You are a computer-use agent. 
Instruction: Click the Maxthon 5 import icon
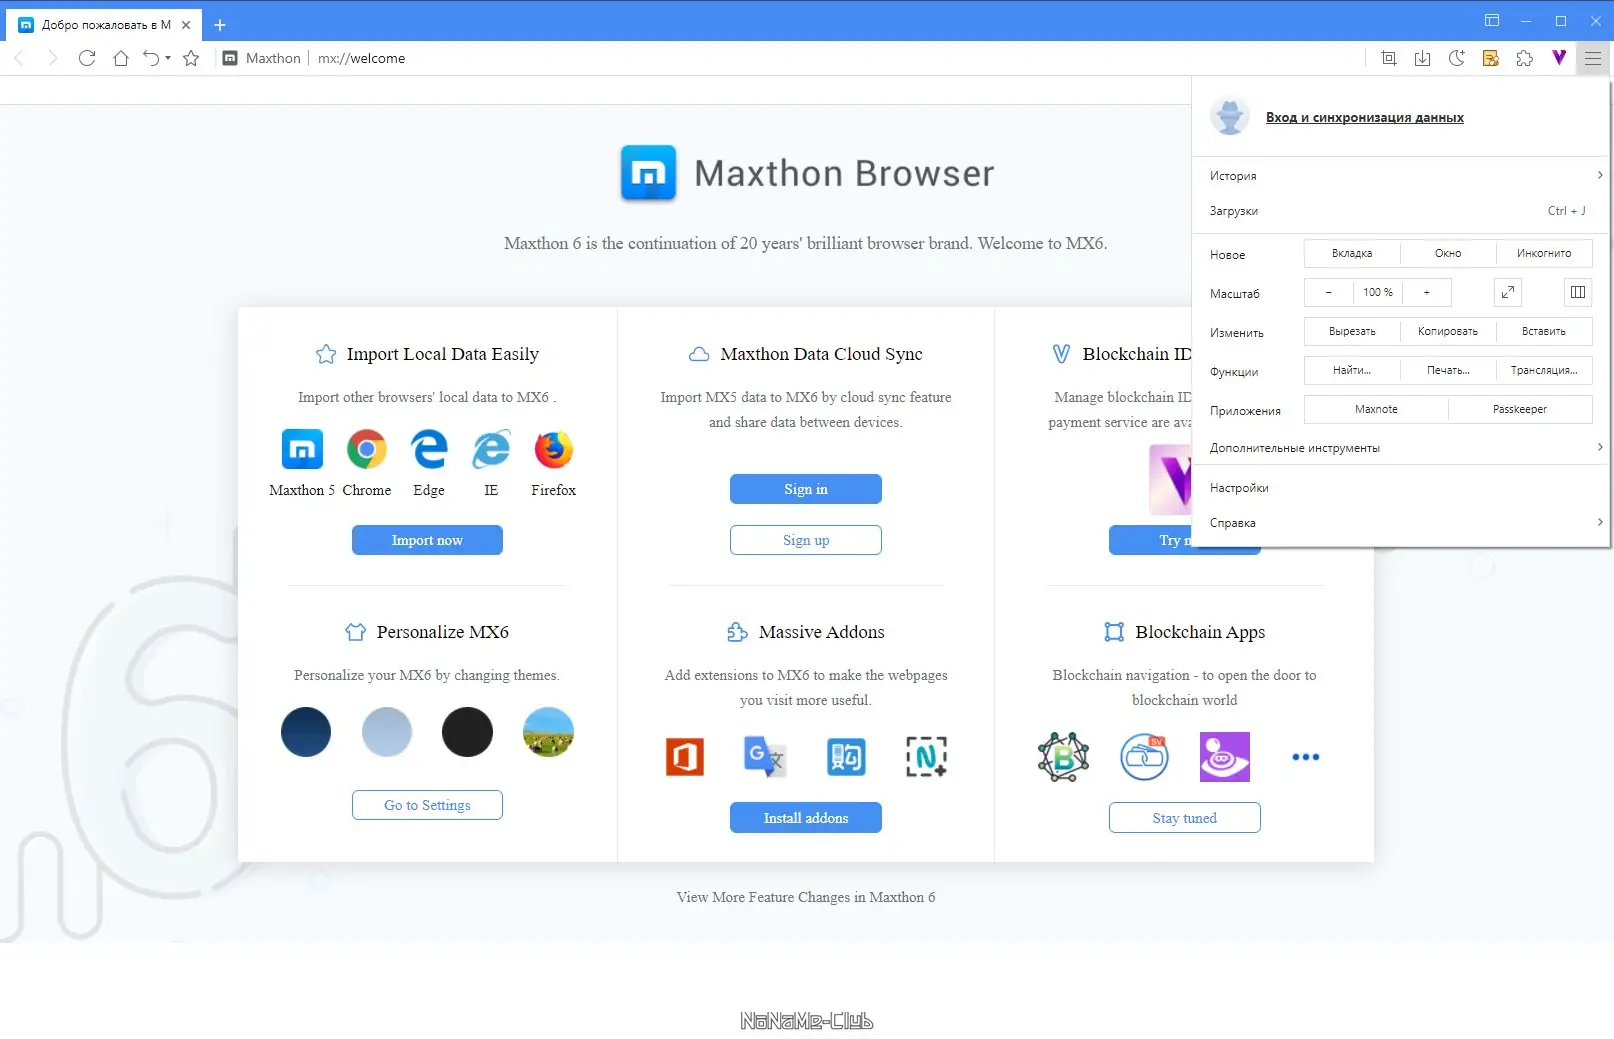point(302,450)
